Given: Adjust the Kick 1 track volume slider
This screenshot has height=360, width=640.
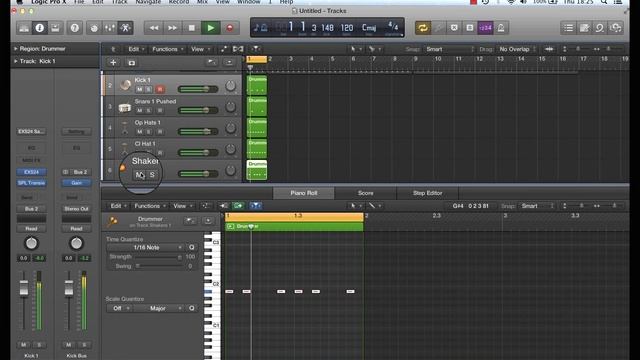Looking at the screenshot, I should (x=198, y=89).
